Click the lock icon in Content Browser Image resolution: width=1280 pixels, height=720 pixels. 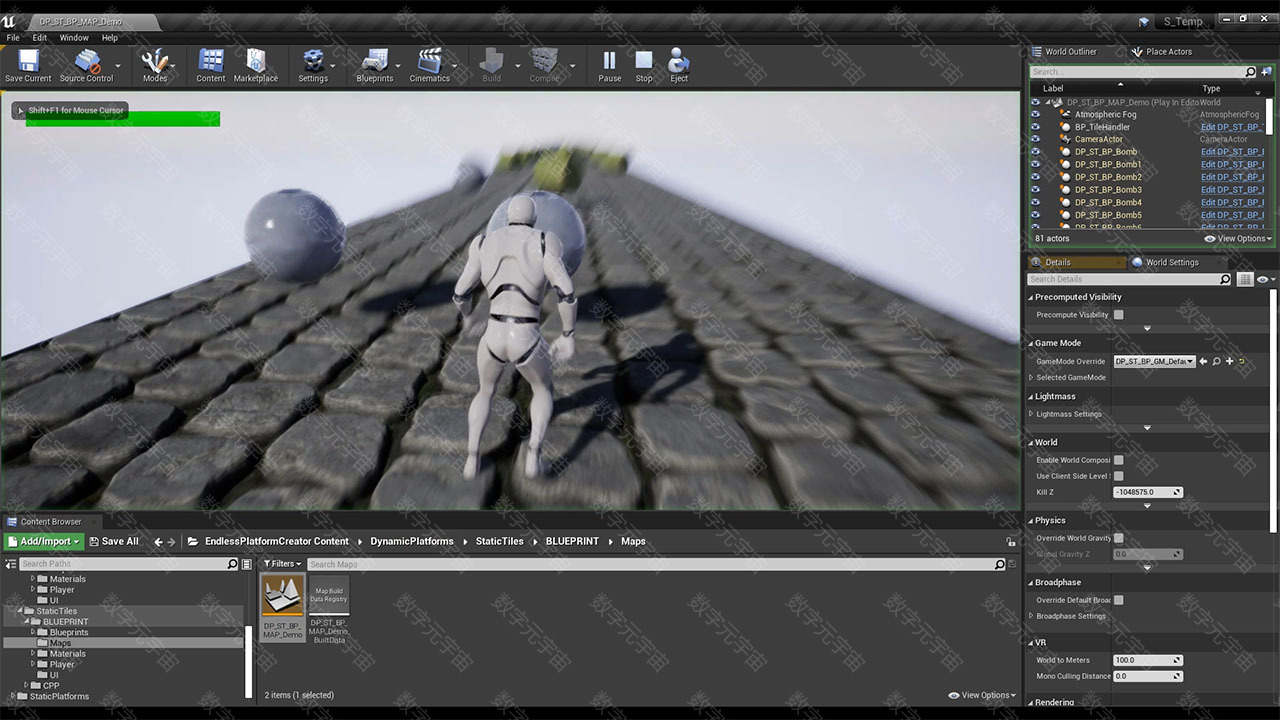pos(1011,541)
